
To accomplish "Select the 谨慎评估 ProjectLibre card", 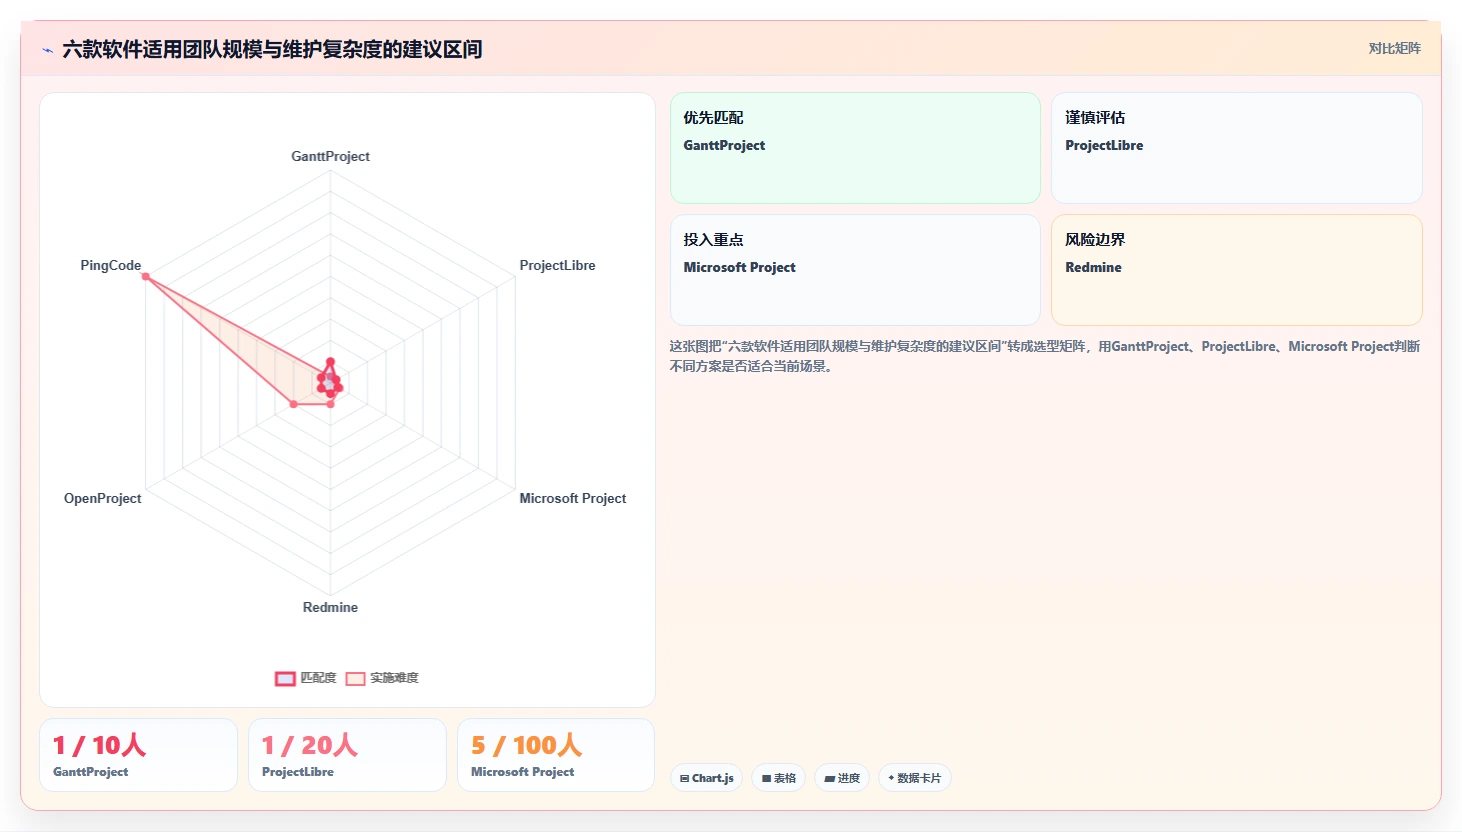I will pyautogui.click(x=1236, y=148).
